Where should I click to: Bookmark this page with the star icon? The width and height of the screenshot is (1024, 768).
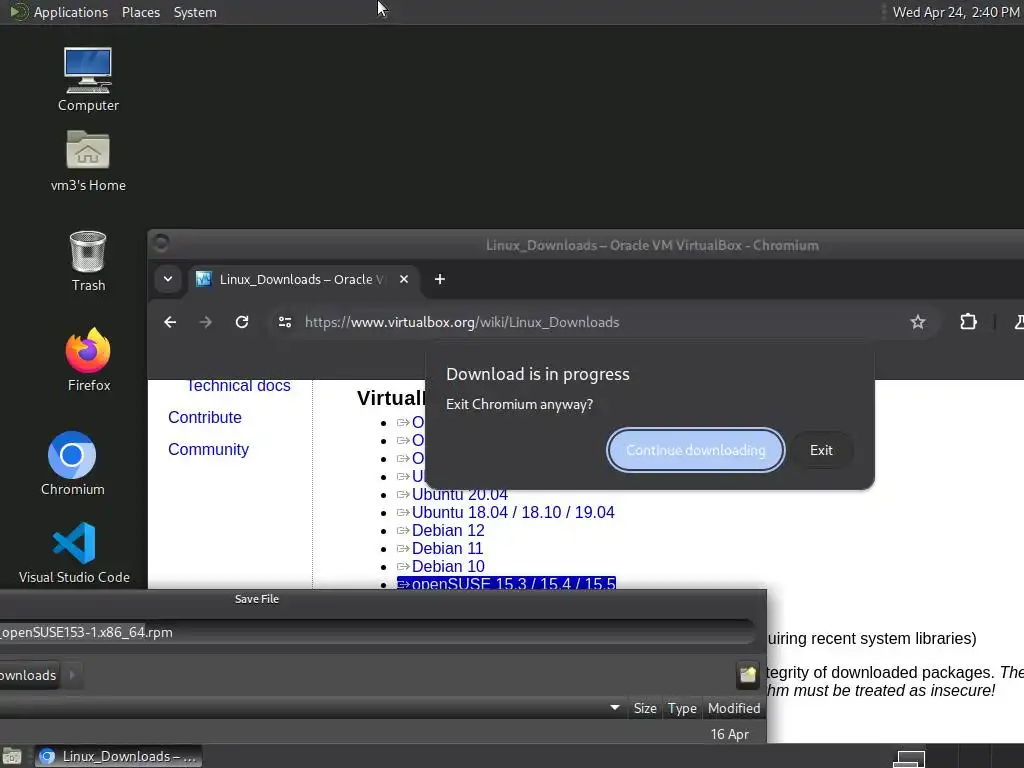[918, 322]
